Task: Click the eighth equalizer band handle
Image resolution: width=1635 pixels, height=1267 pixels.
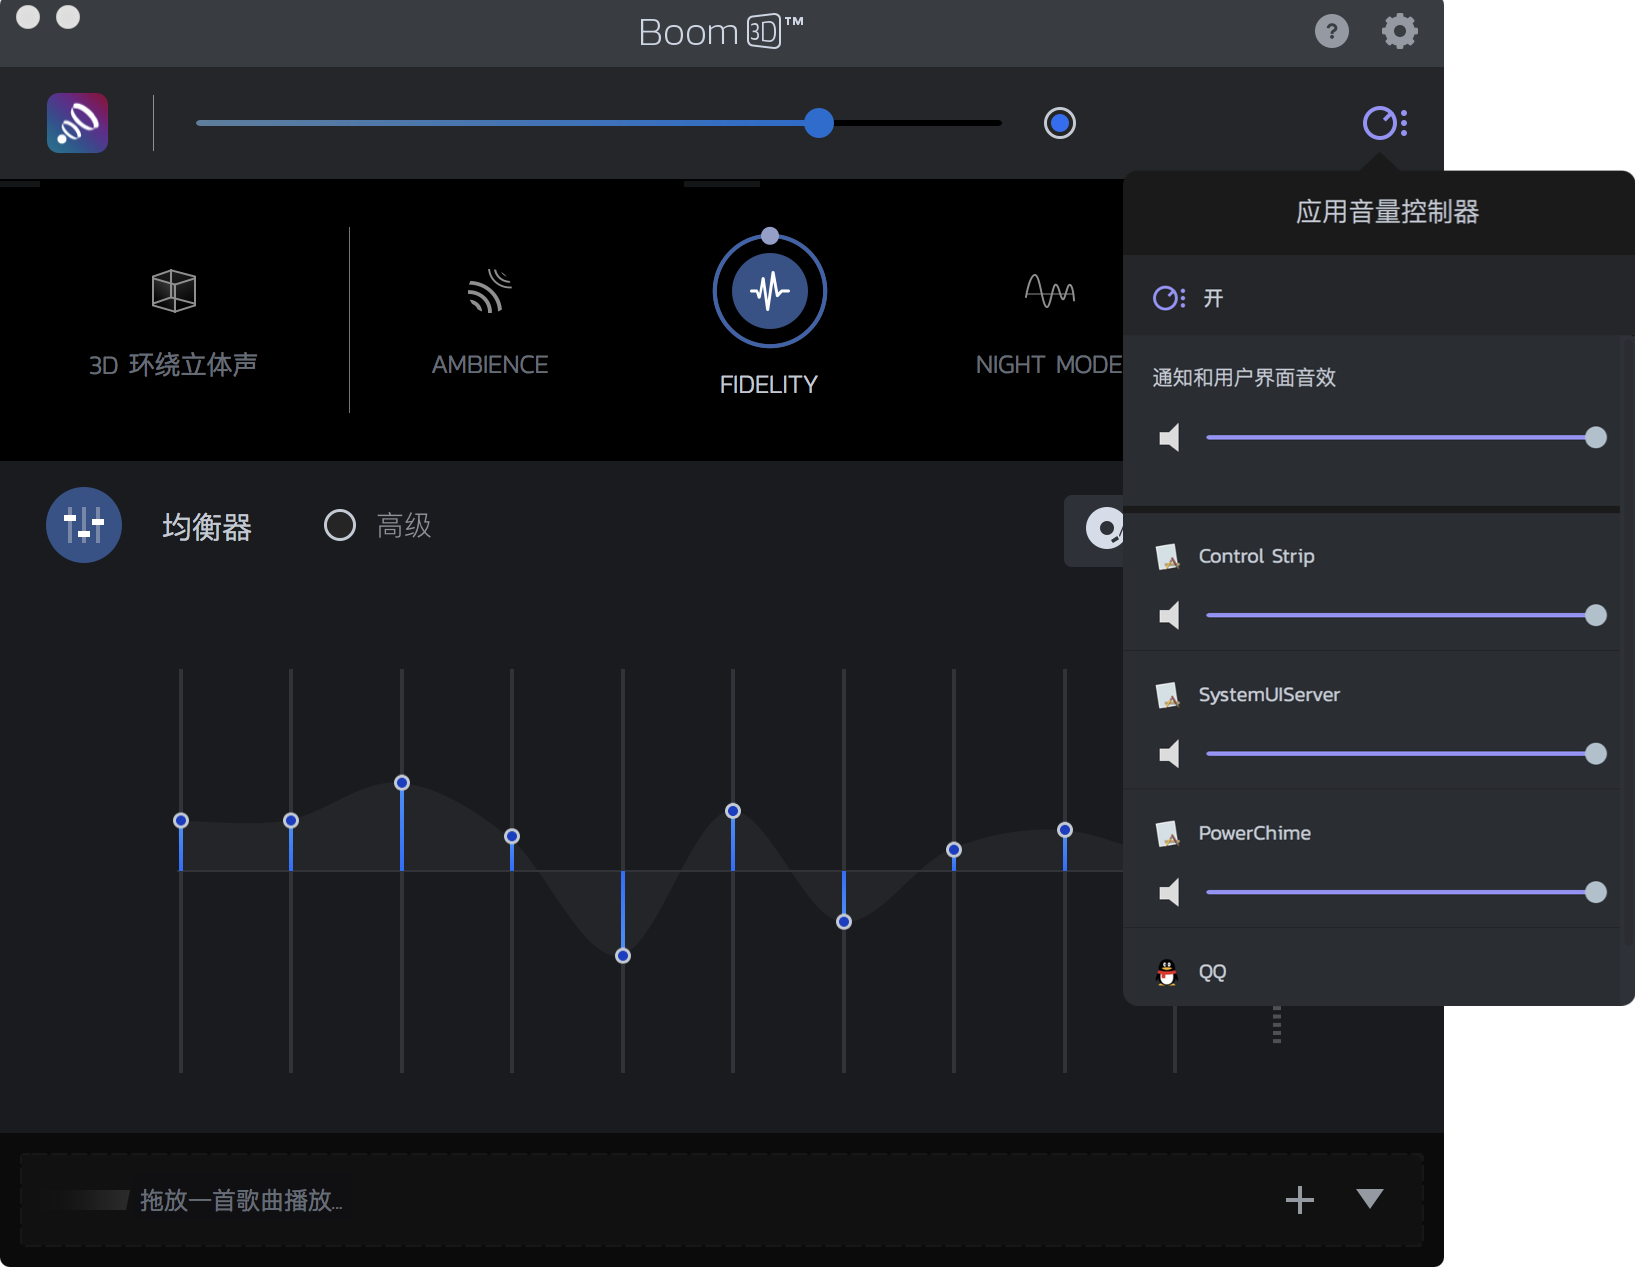Action: 954,850
